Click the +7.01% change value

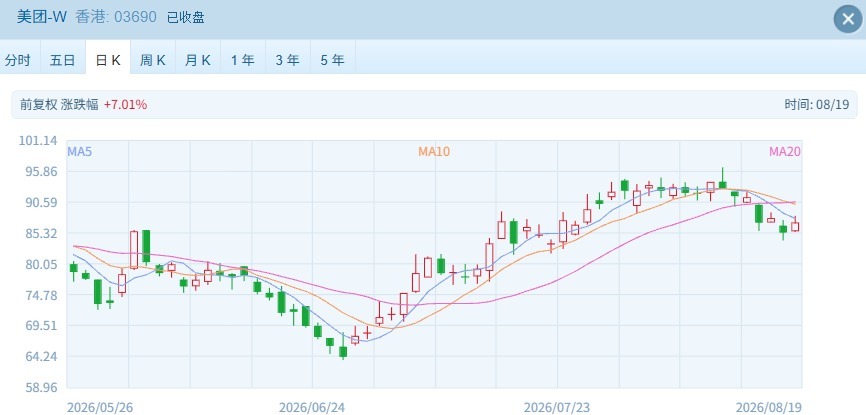[x=125, y=104]
